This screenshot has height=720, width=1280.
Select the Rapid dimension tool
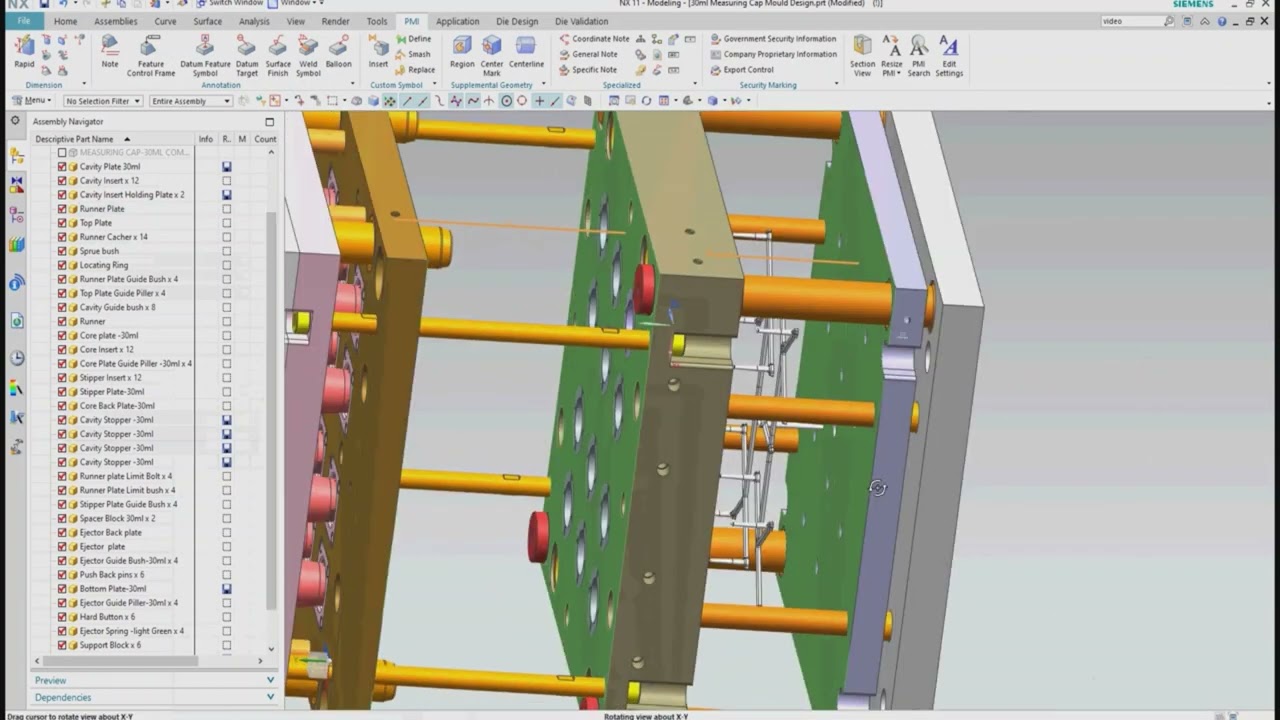point(24,51)
